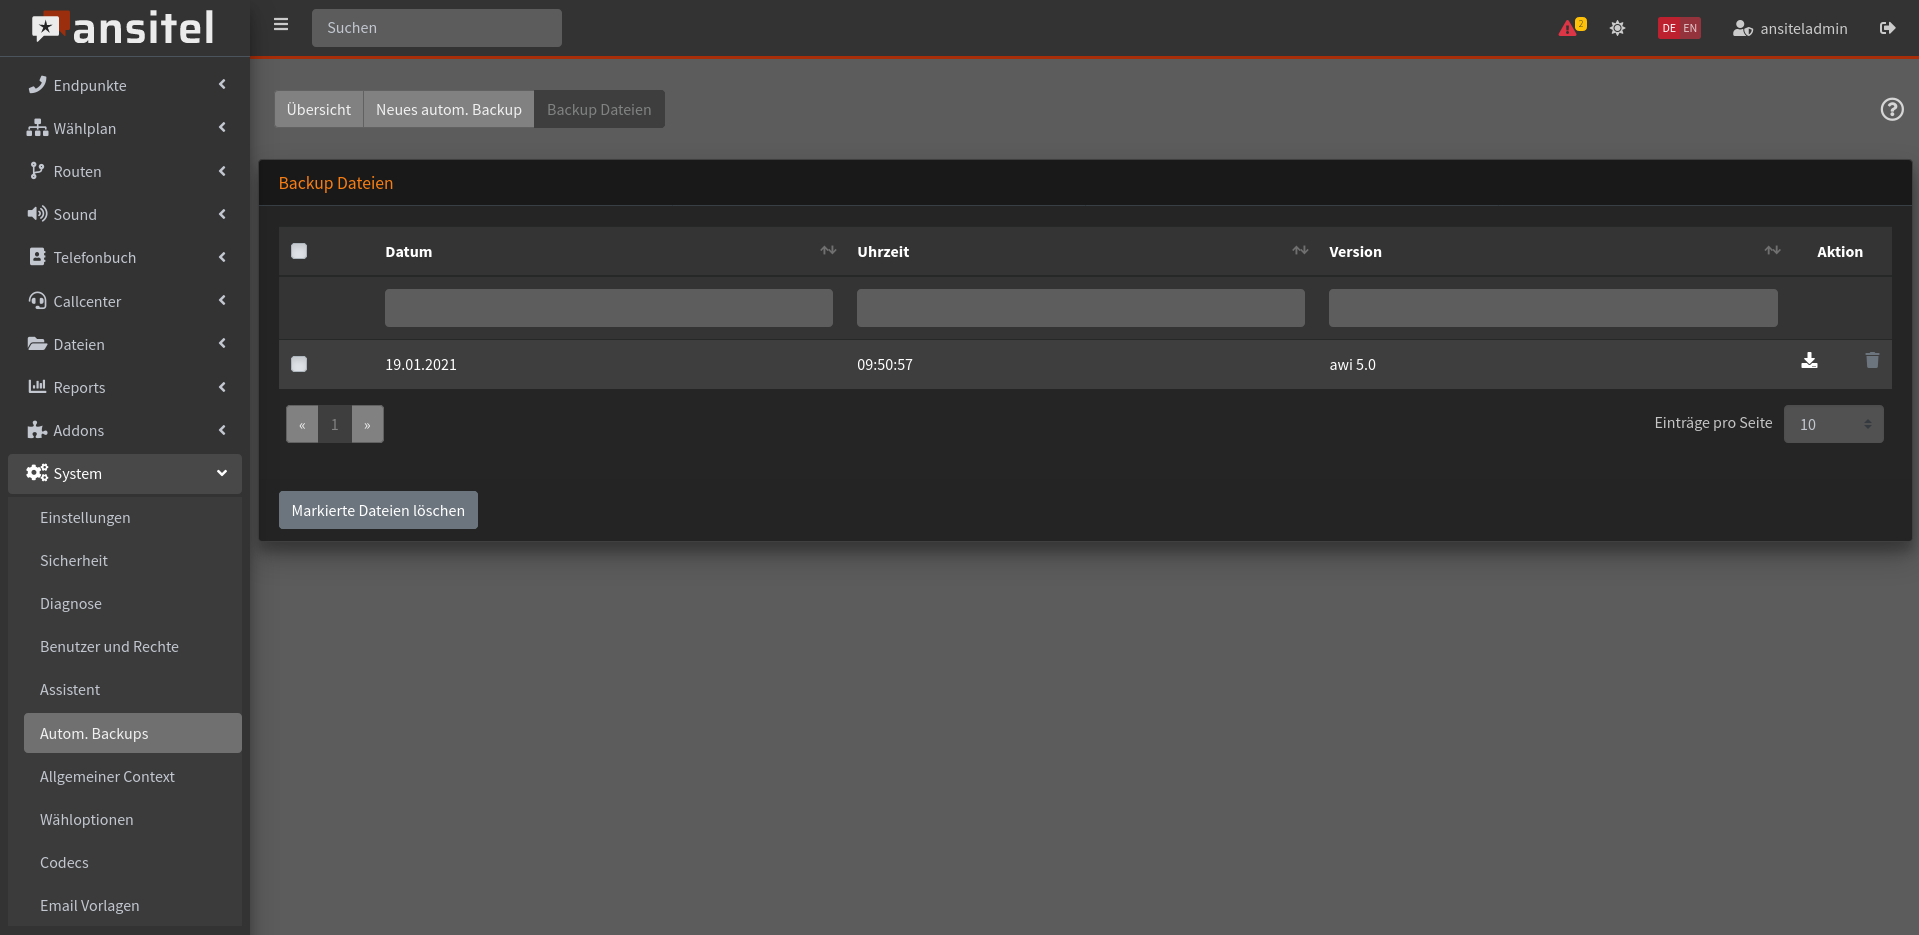Switch to the Übersicht tab
Screen dimensions: 1919x935
[x=319, y=109]
